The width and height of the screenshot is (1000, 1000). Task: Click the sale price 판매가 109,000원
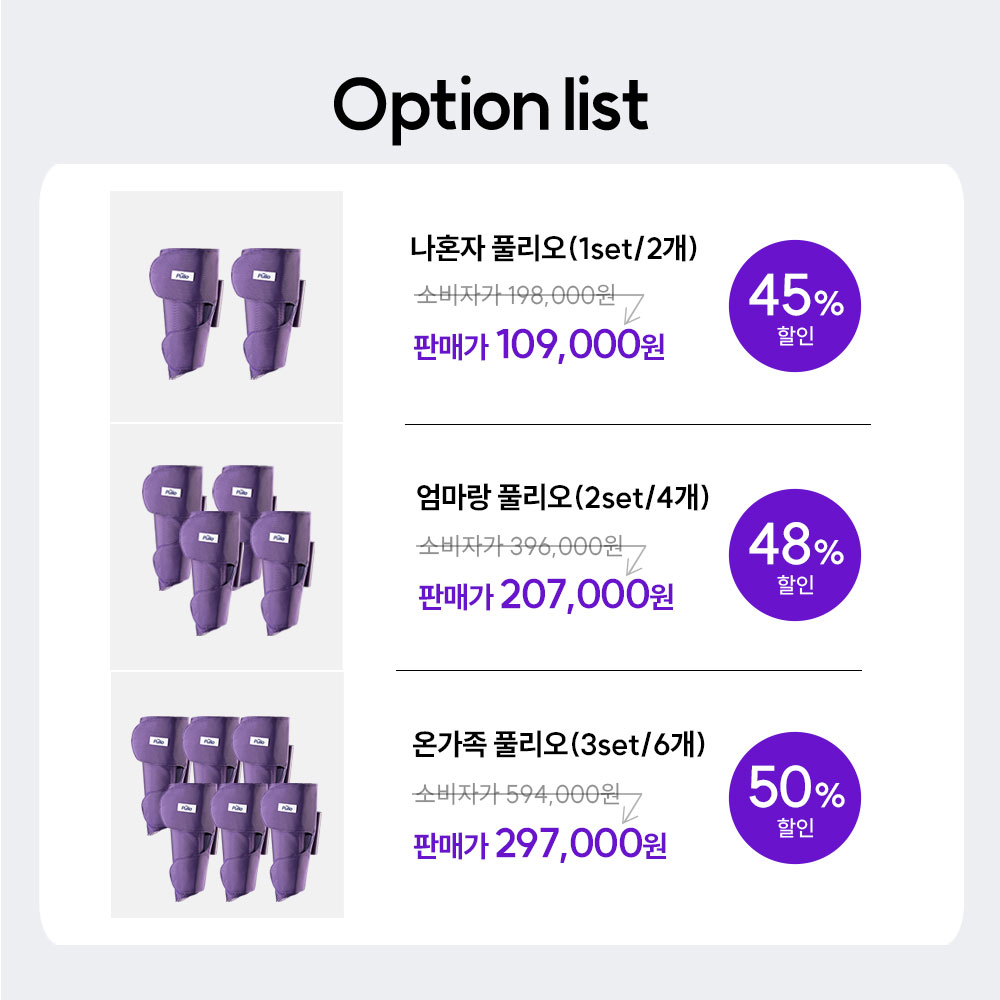point(539,346)
